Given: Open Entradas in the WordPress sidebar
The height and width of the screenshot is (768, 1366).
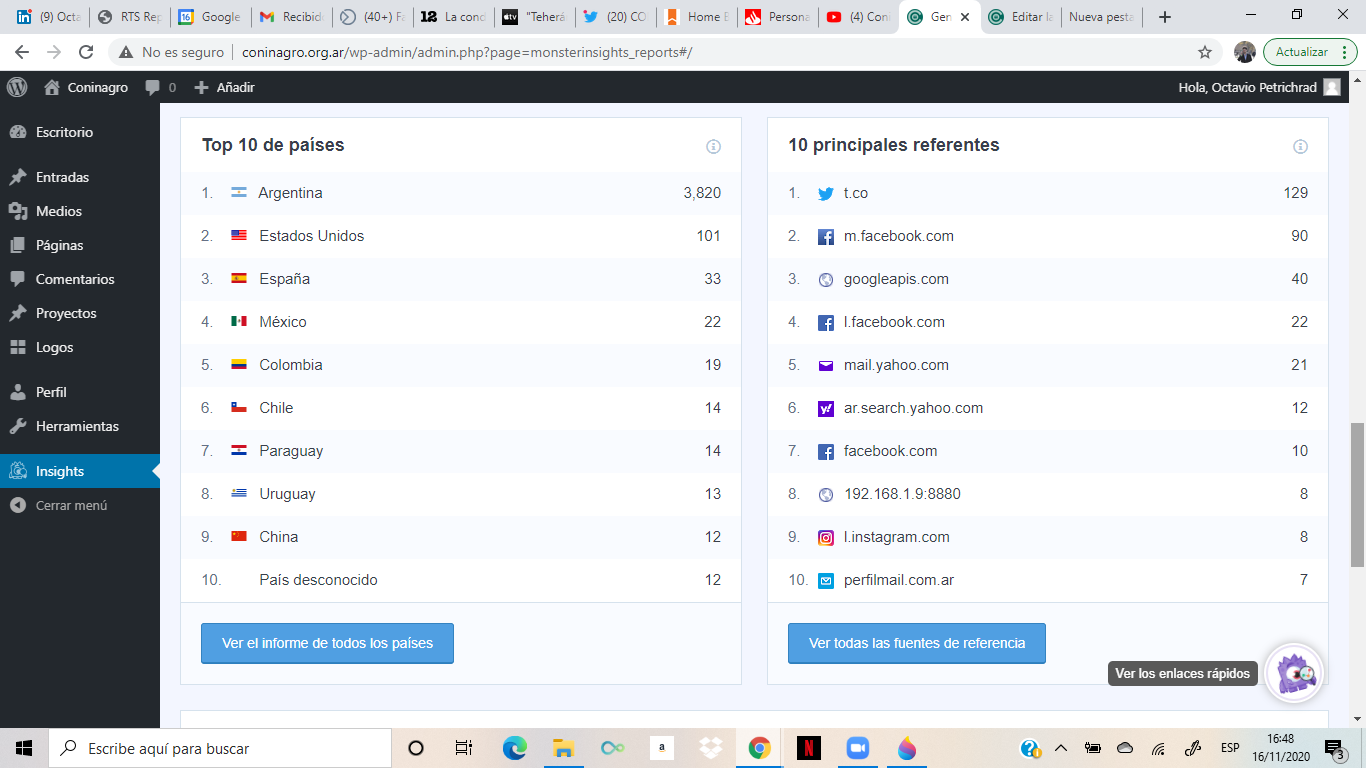Looking at the screenshot, I should pyautogui.click(x=62, y=177).
